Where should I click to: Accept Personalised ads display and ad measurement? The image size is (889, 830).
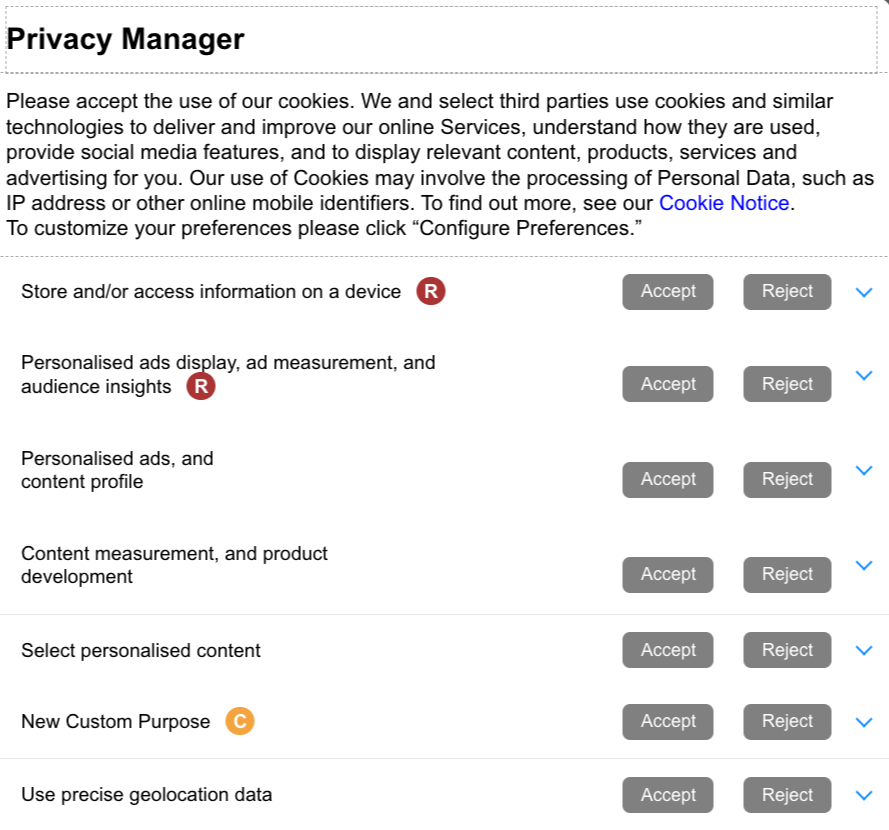tap(668, 384)
